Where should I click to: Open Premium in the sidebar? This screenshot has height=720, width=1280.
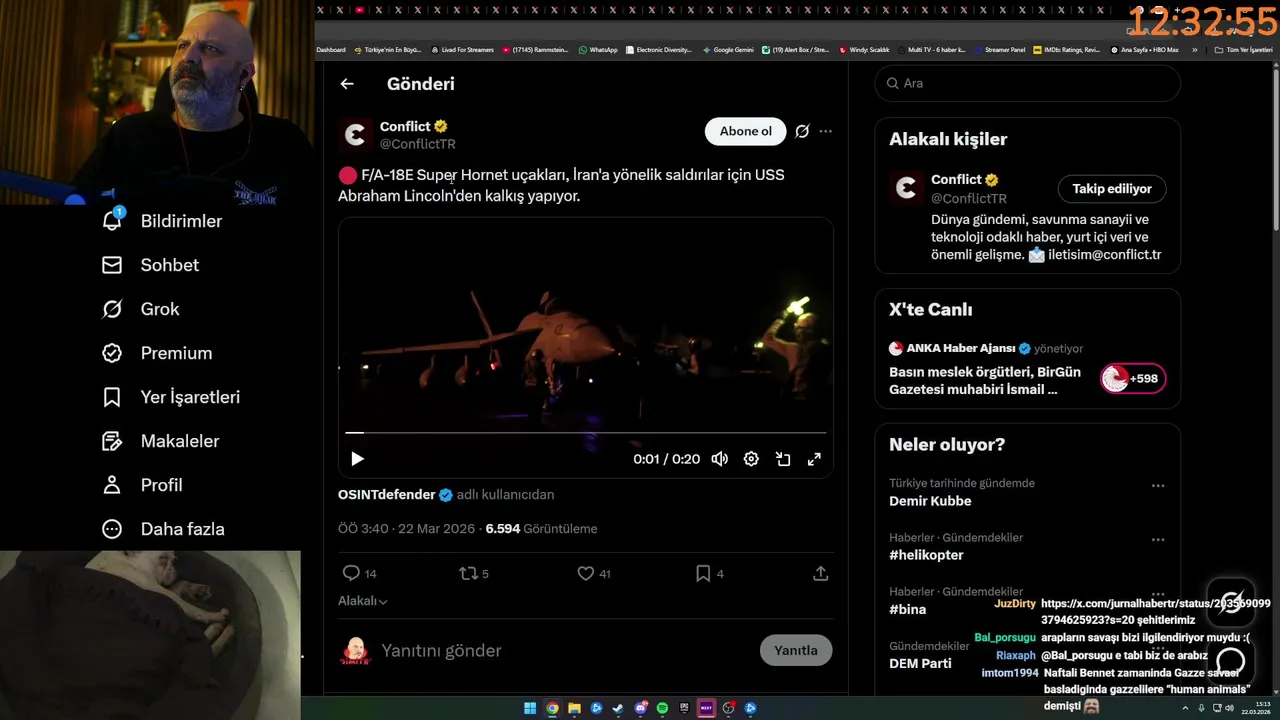157,353
